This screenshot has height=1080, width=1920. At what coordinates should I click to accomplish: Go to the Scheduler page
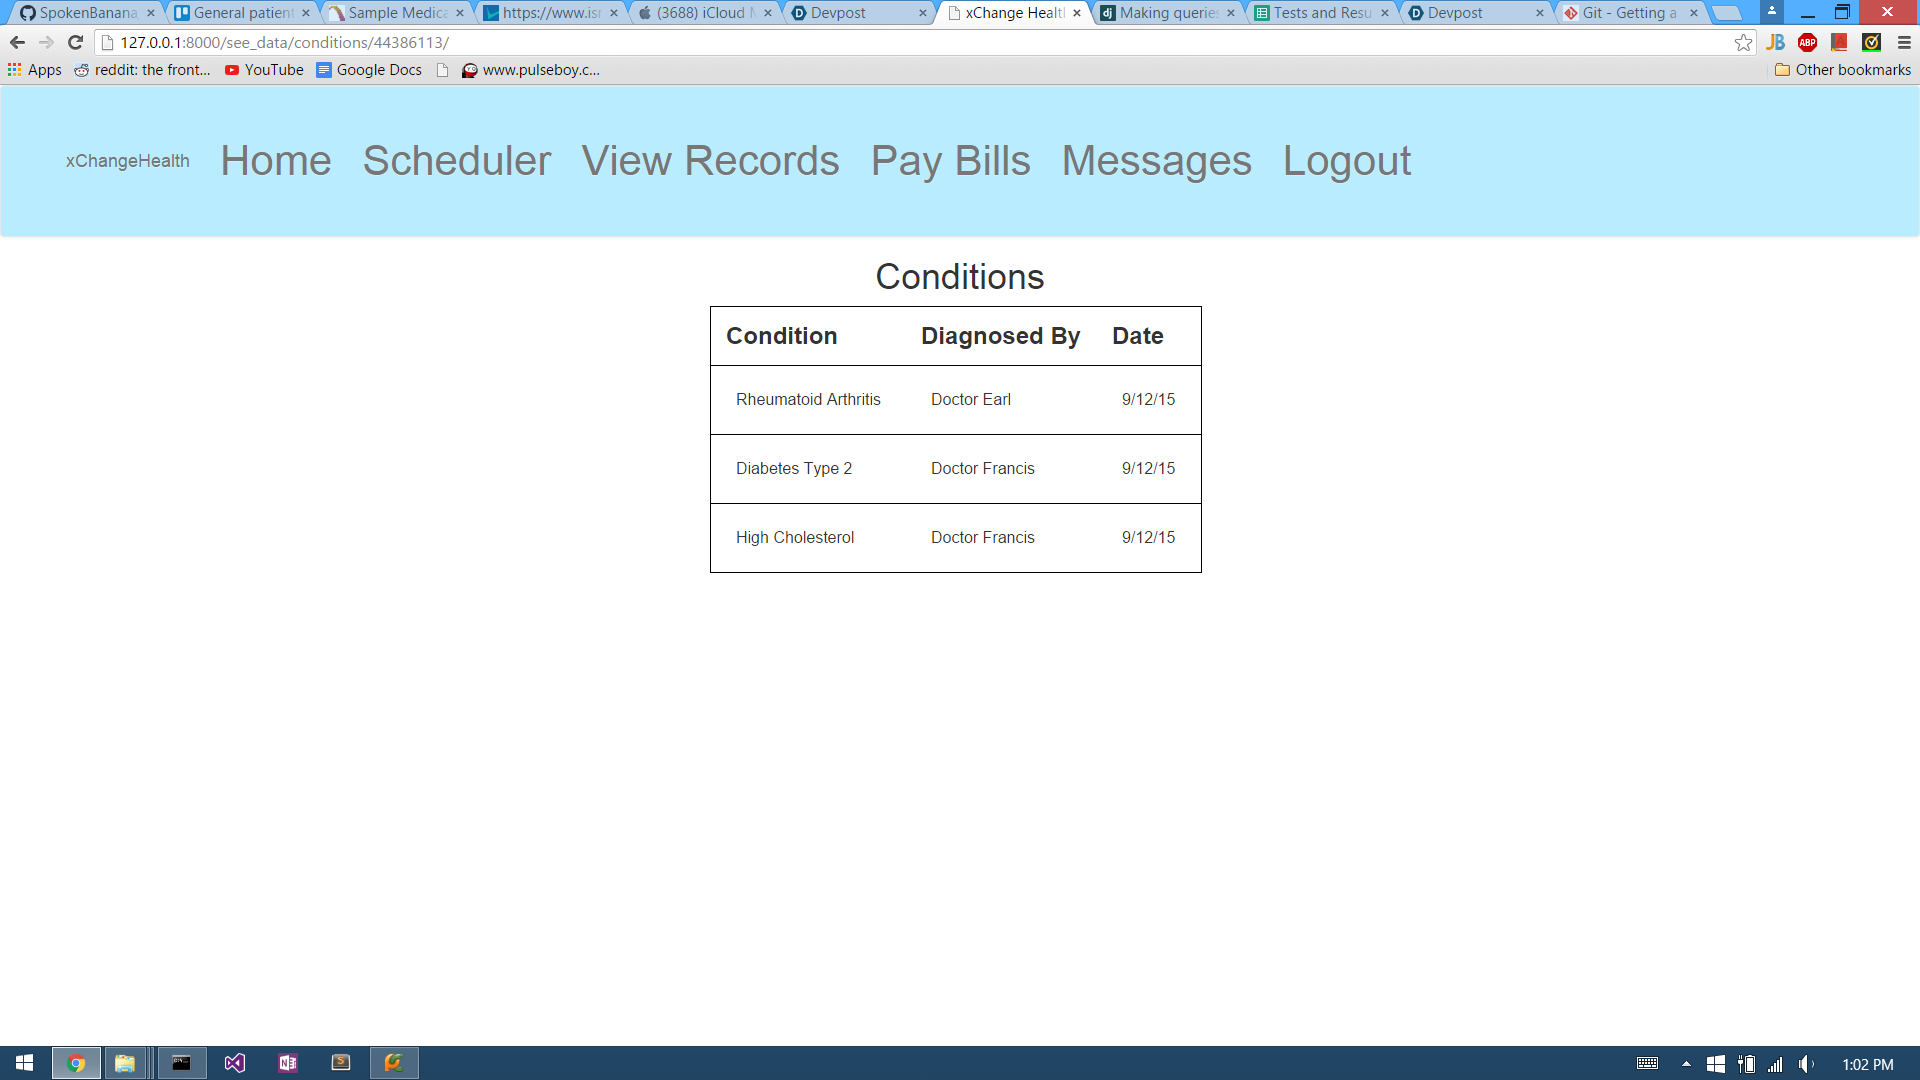click(x=456, y=161)
